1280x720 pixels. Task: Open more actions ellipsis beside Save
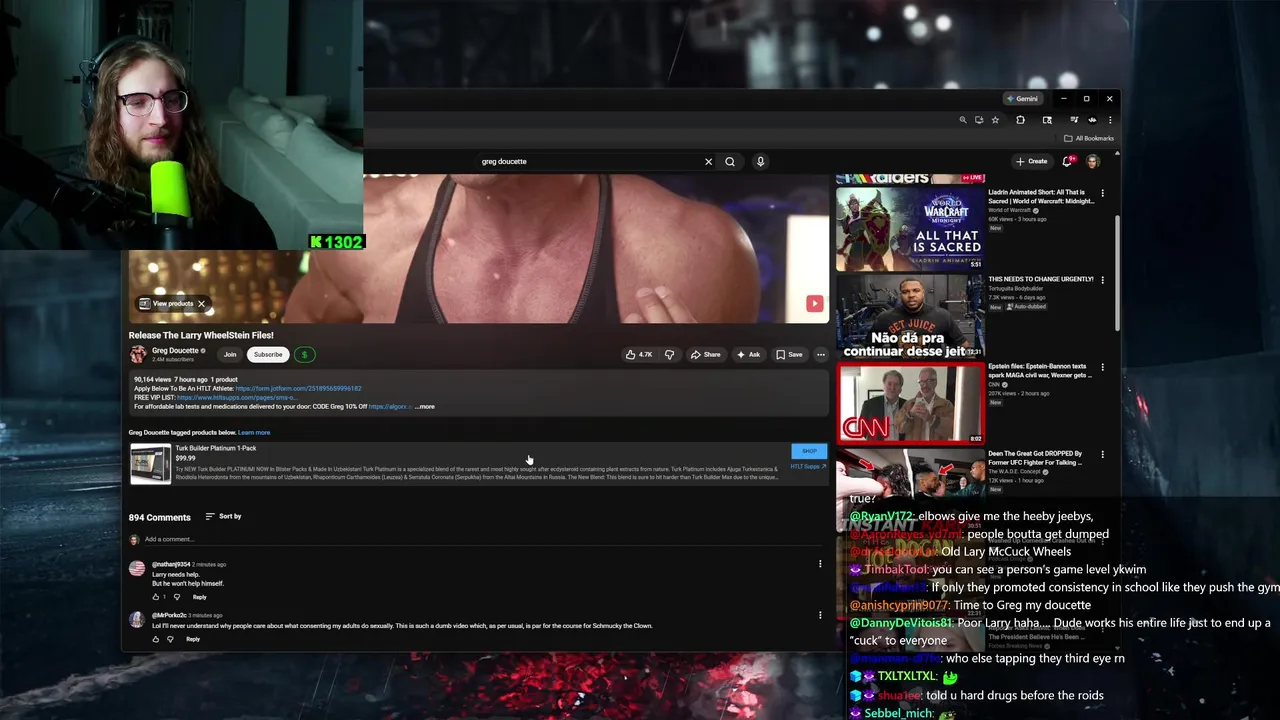(820, 354)
